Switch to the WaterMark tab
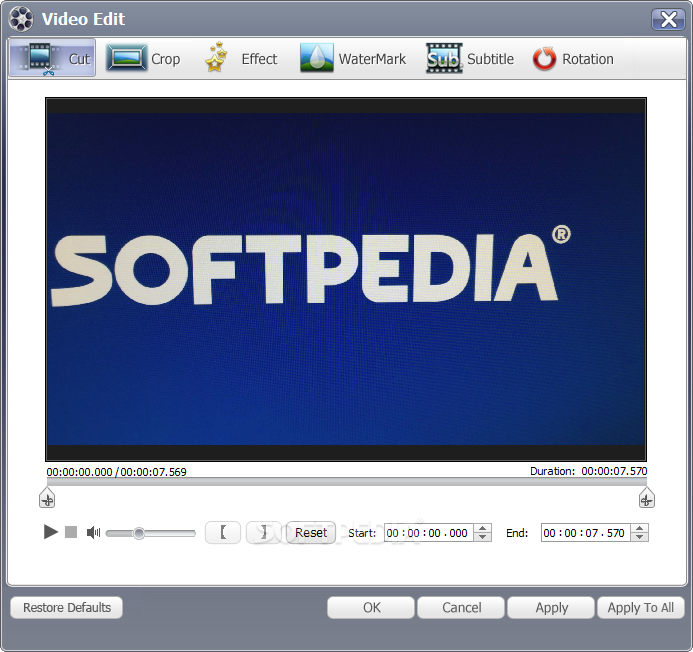Viewport: 693px width, 652px height. pos(352,58)
